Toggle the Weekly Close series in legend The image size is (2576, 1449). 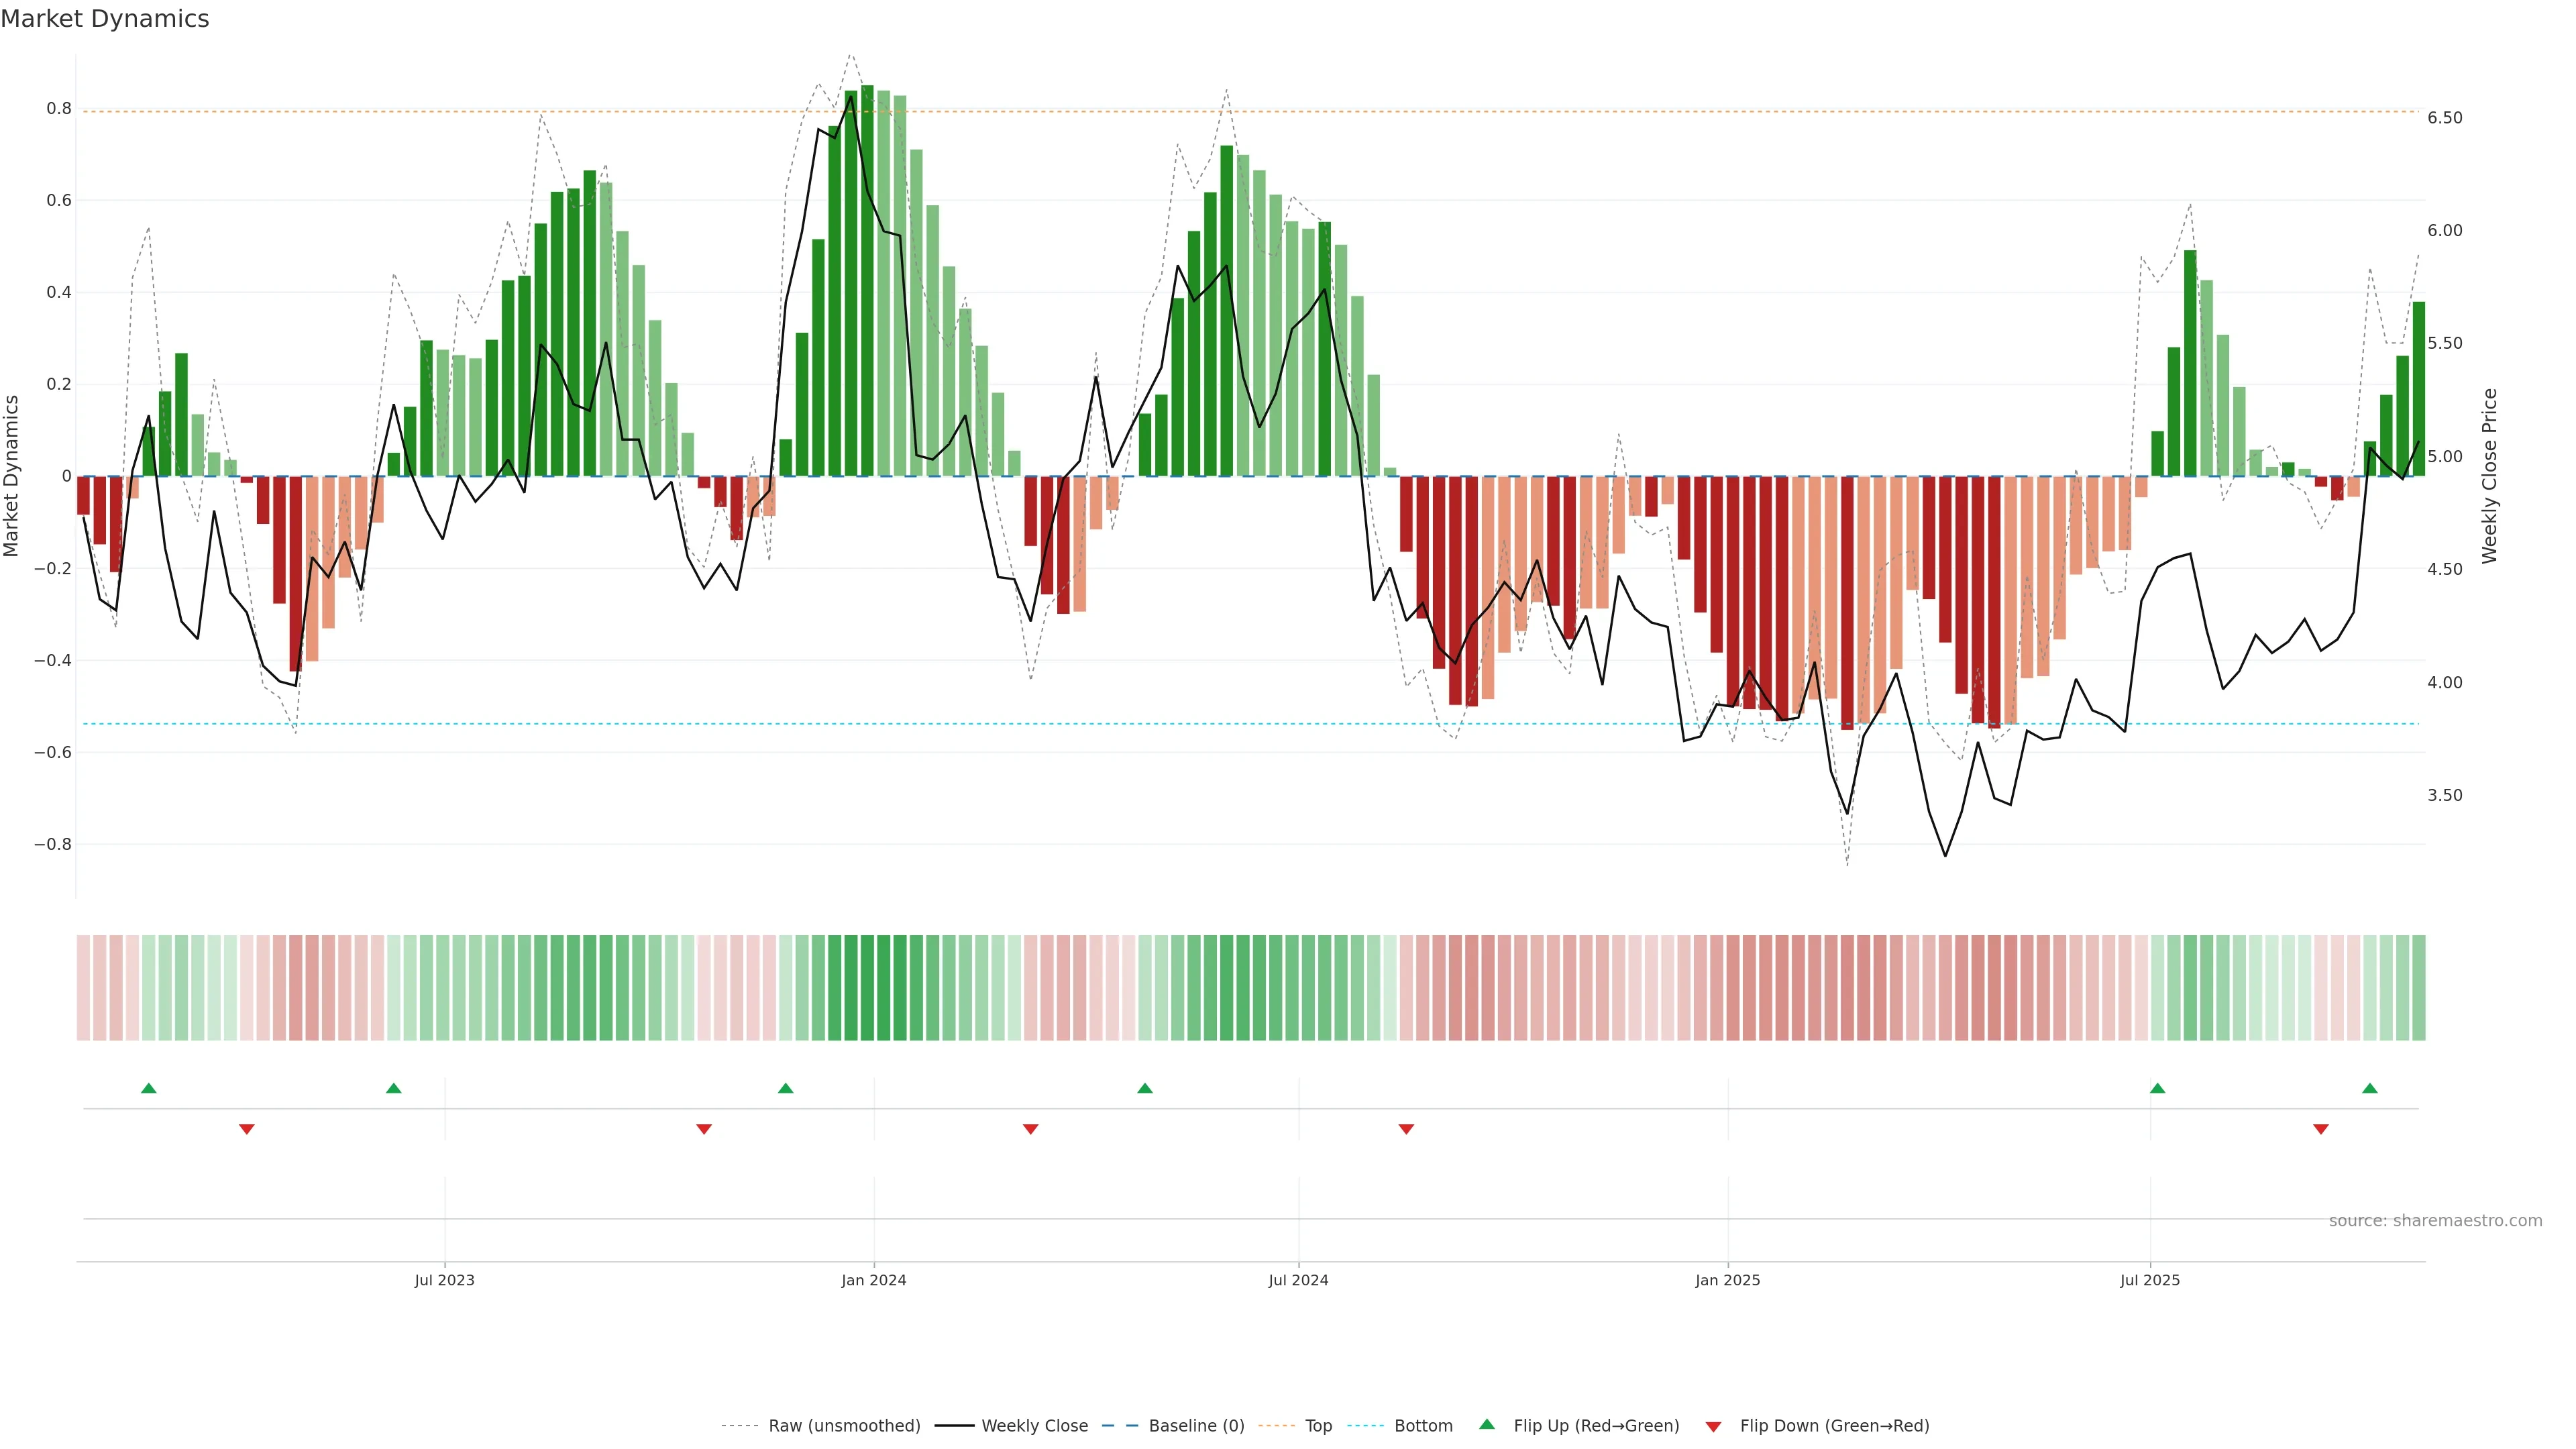pyautogui.click(x=1034, y=1426)
